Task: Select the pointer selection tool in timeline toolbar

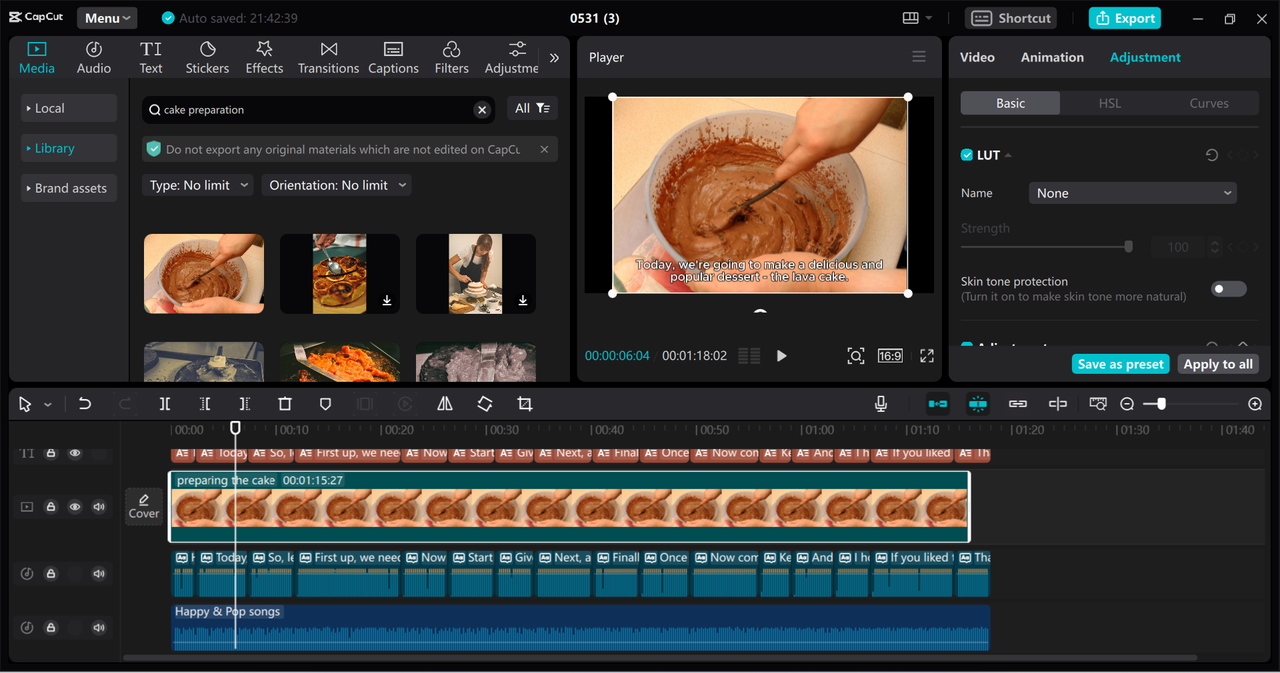Action: (26, 404)
